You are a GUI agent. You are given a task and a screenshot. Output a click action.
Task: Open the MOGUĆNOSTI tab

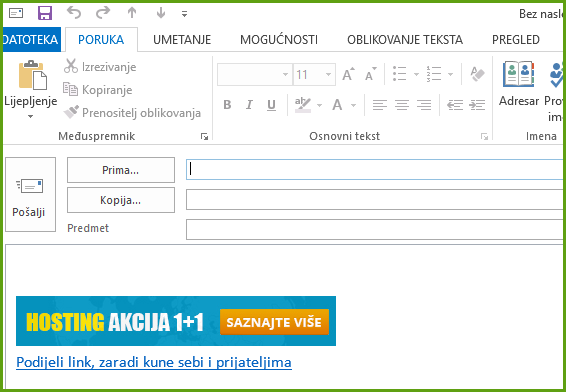point(279,39)
